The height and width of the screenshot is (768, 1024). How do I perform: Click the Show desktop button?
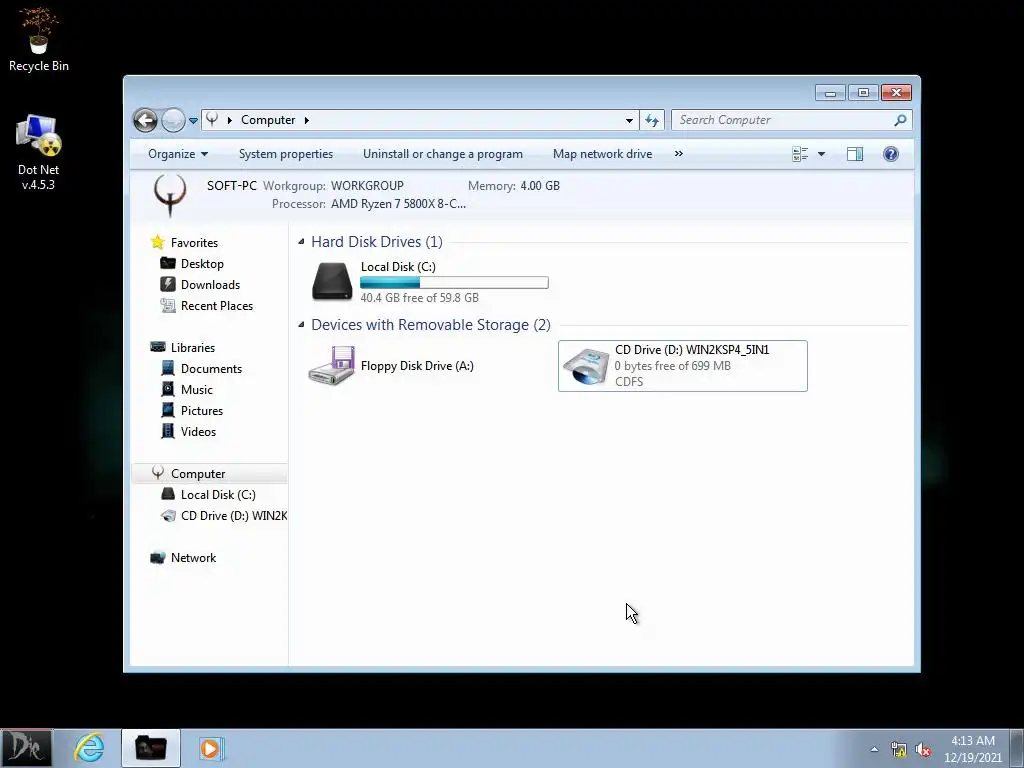pyautogui.click(x=1017, y=748)
